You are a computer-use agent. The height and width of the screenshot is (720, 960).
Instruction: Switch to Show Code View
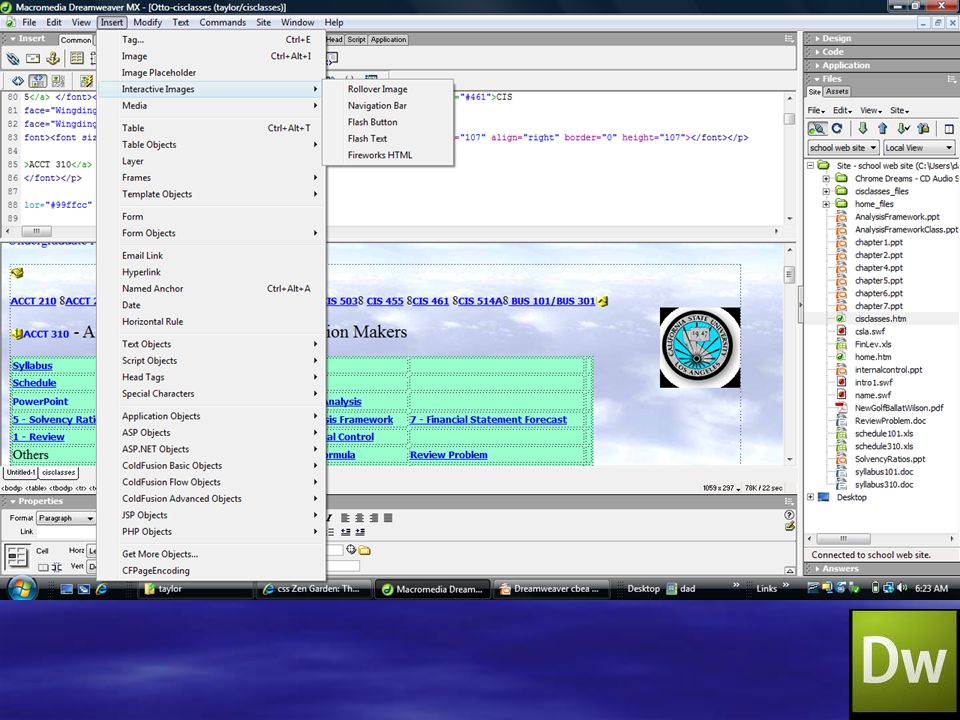(18, 81)
